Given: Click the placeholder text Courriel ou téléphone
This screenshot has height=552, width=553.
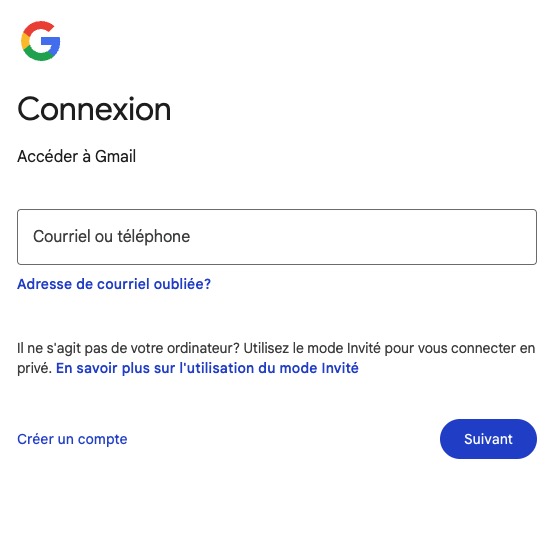Looking at the screenshot, I should pyautogui.click(x=111, y=236).
